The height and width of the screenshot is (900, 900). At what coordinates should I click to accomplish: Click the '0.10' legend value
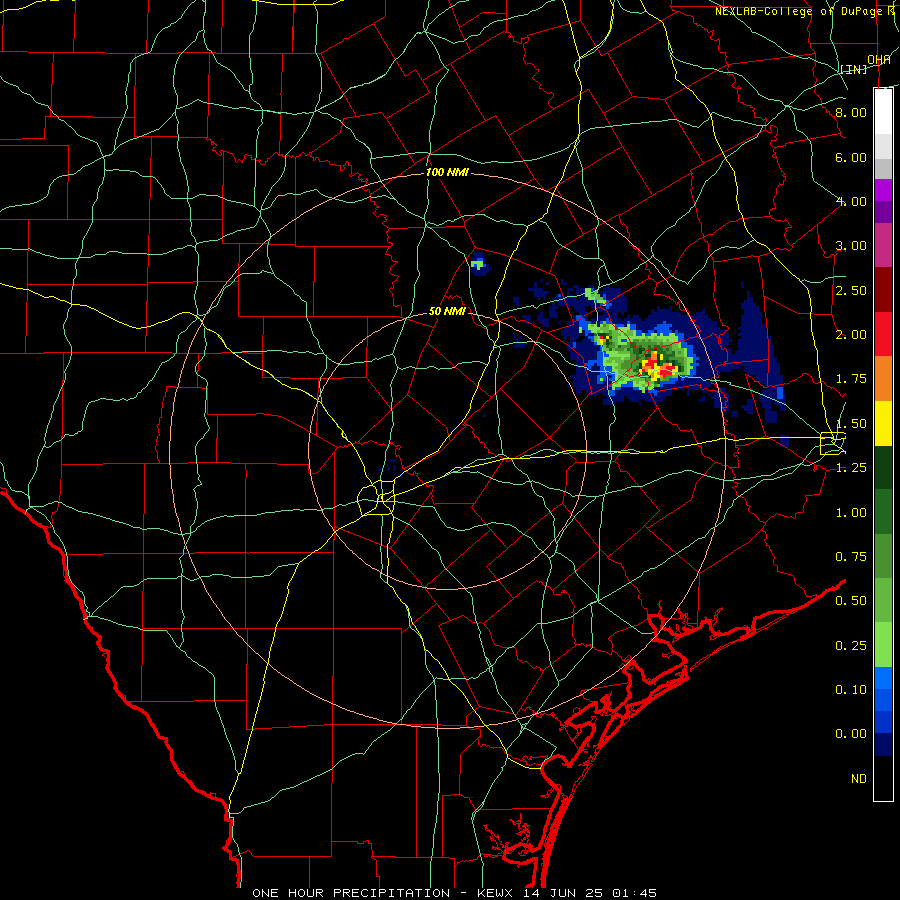[x=851, y=690]
